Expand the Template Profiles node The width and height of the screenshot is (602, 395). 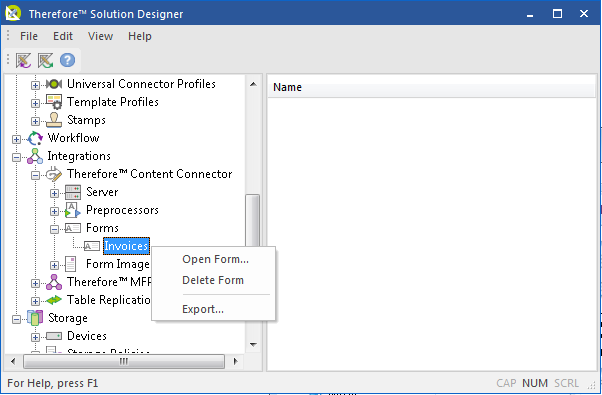(x=35, y=103)
